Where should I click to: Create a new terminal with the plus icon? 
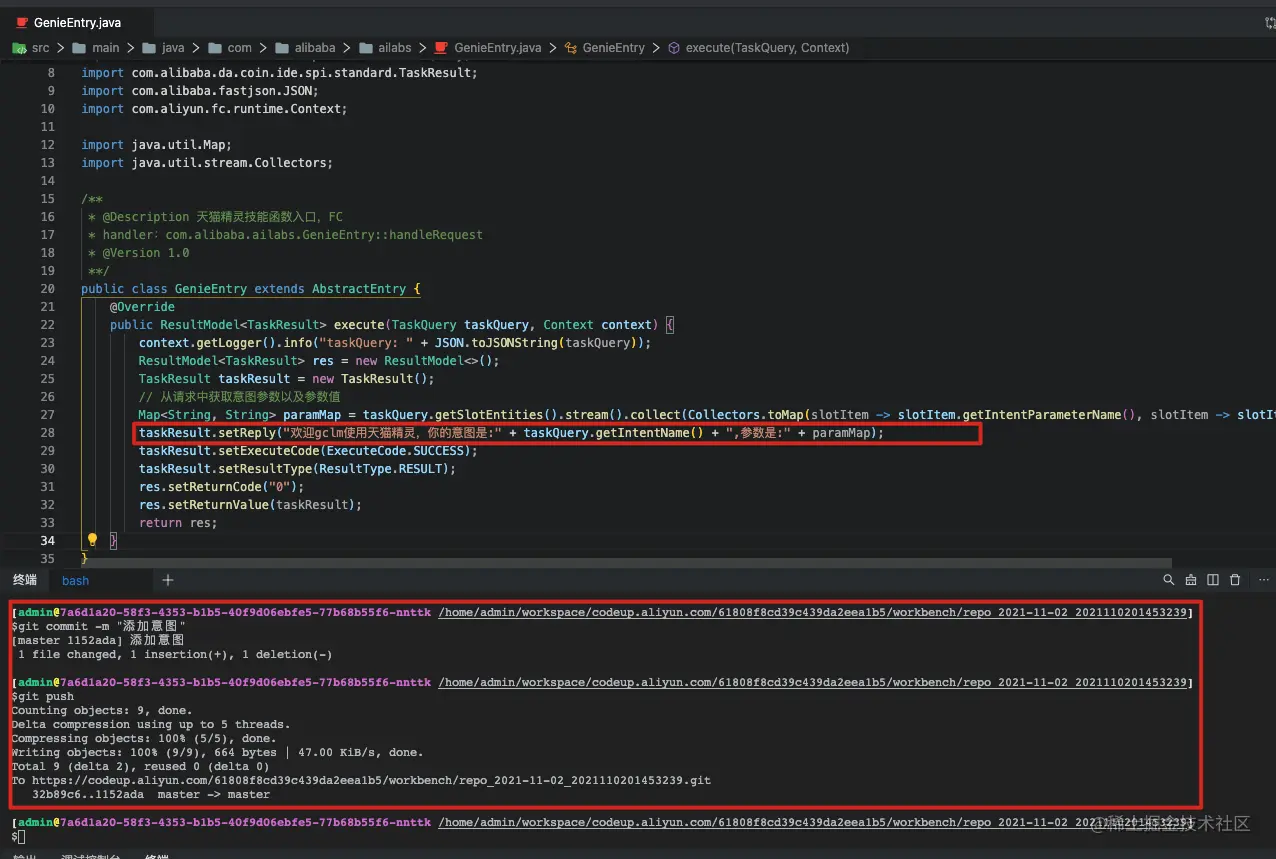pos(167,580)
